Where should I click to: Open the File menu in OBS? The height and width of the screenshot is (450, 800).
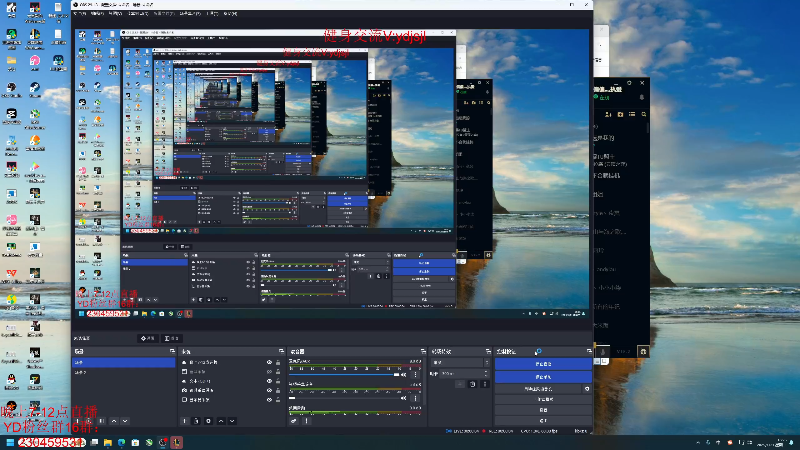coord(80,14)
